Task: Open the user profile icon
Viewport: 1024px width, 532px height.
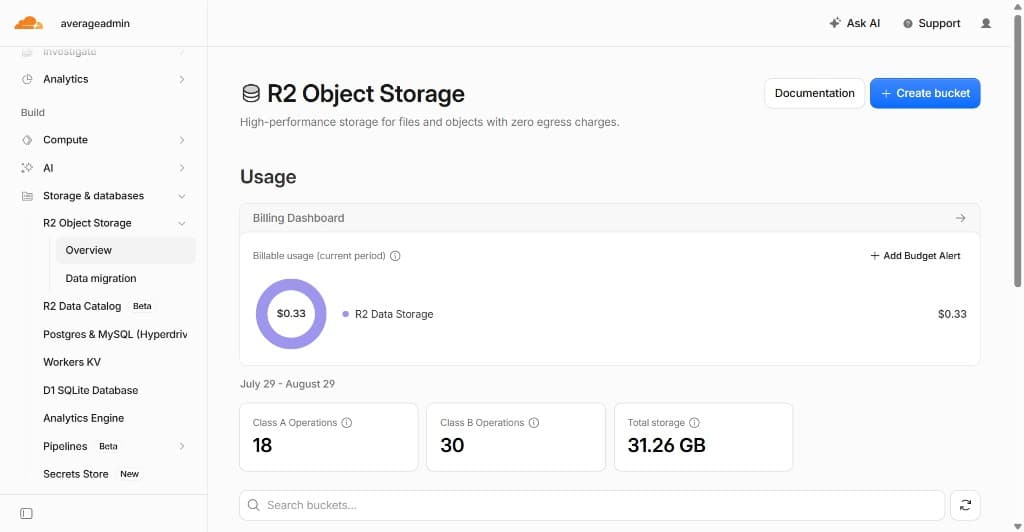Action: 986,23
